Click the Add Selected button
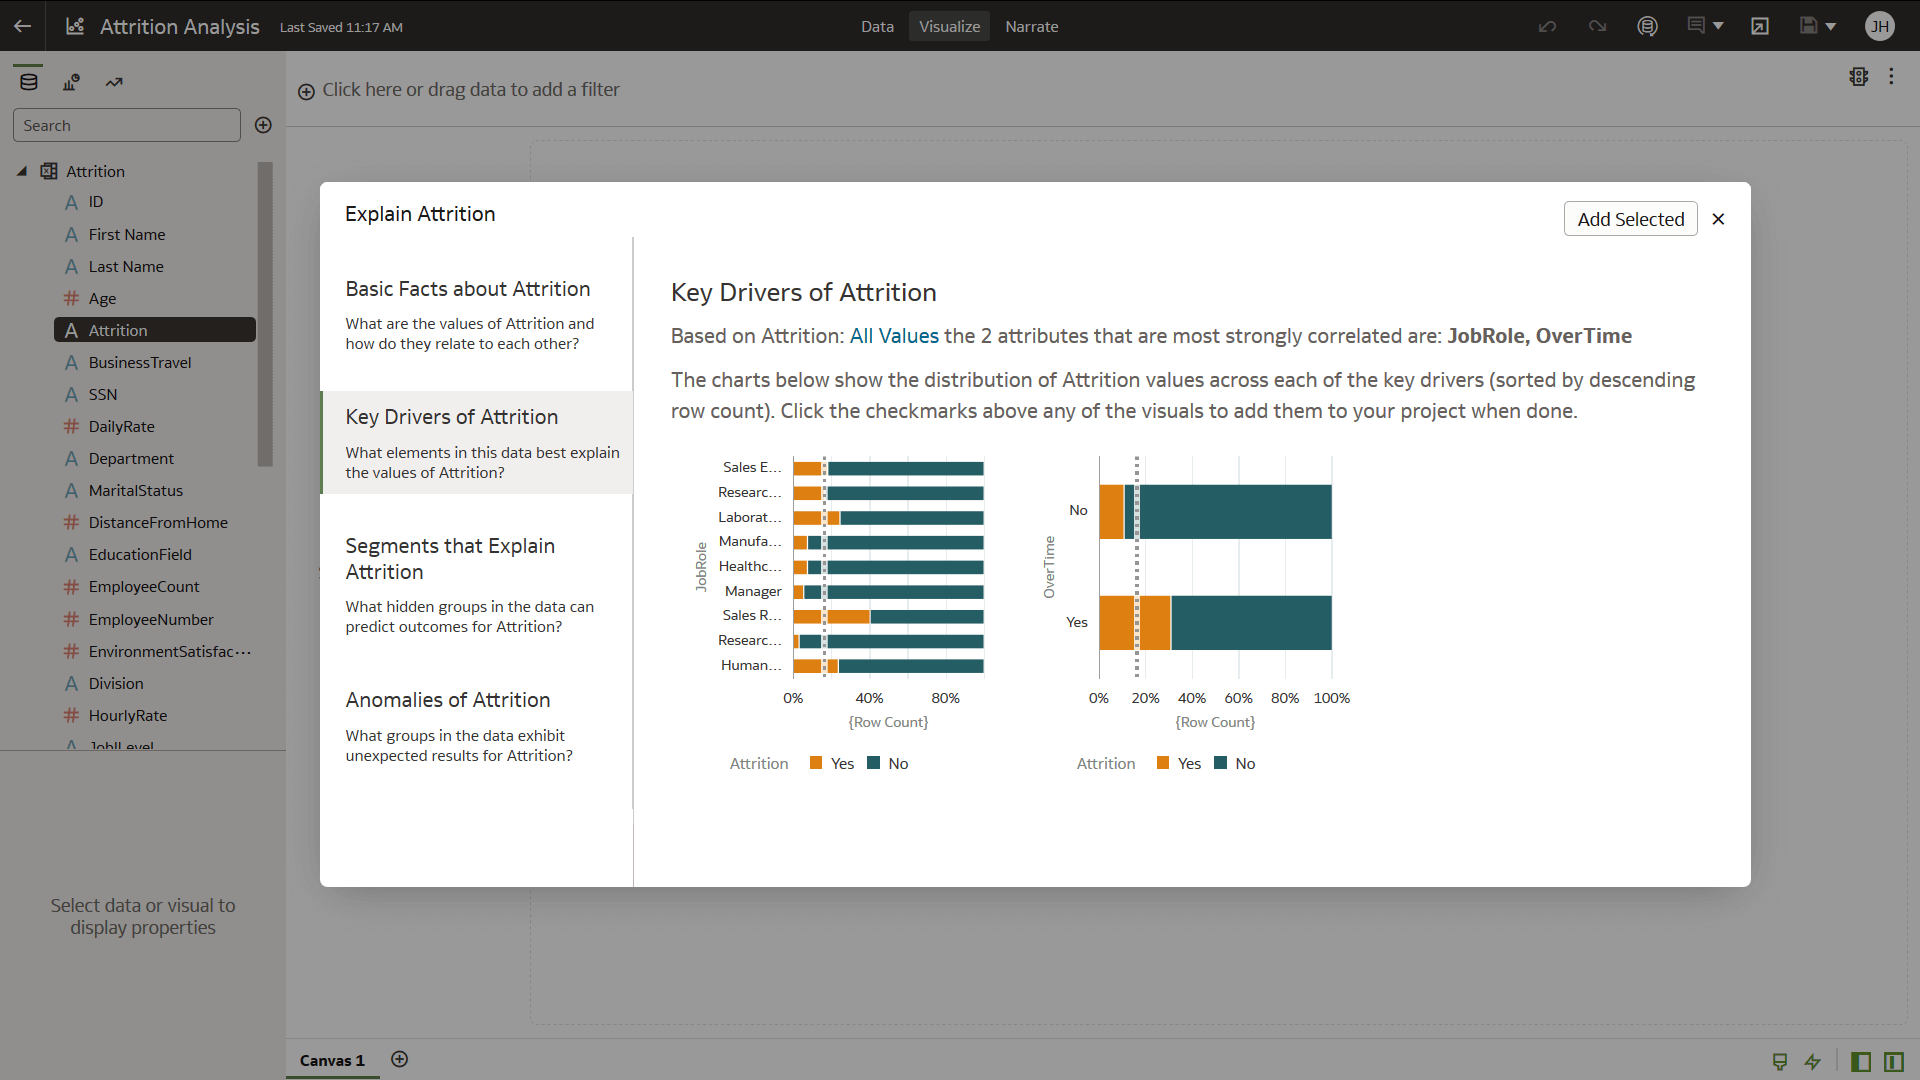 tap(1630, 219)
